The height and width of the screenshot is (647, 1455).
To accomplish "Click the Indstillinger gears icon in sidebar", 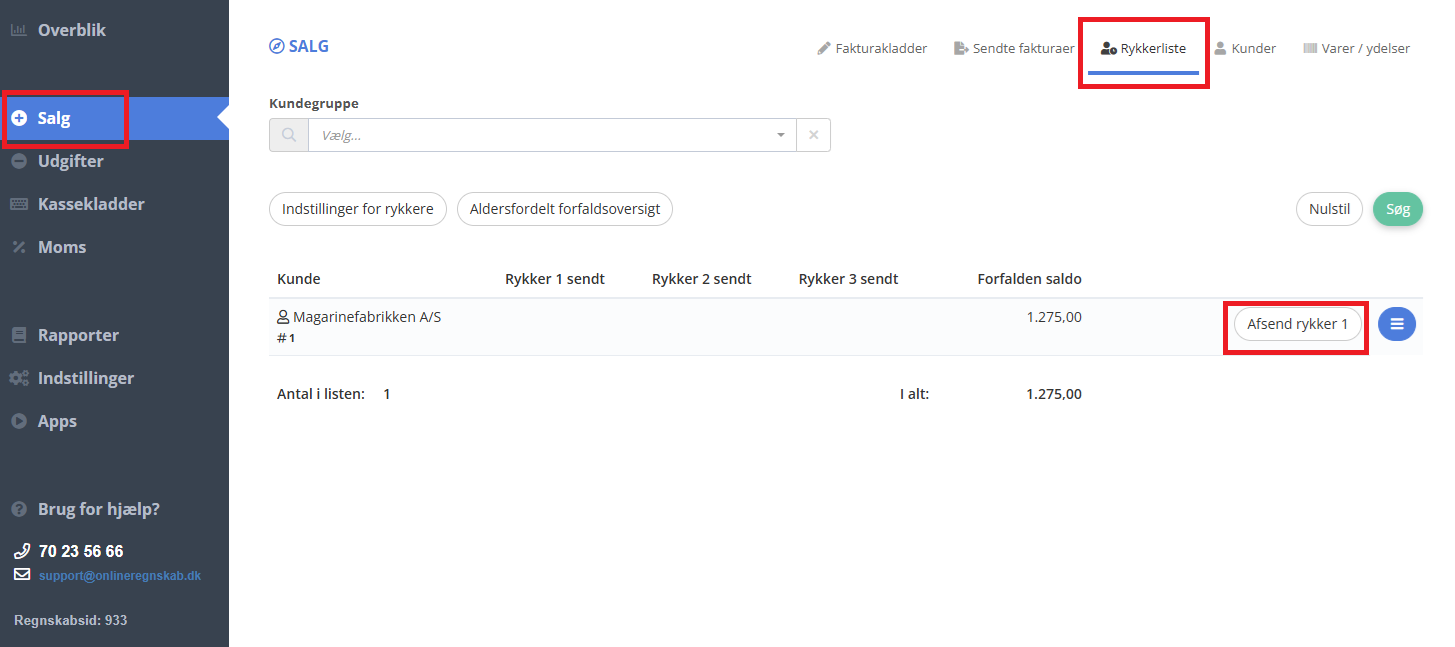I will (x=18, y=378).
